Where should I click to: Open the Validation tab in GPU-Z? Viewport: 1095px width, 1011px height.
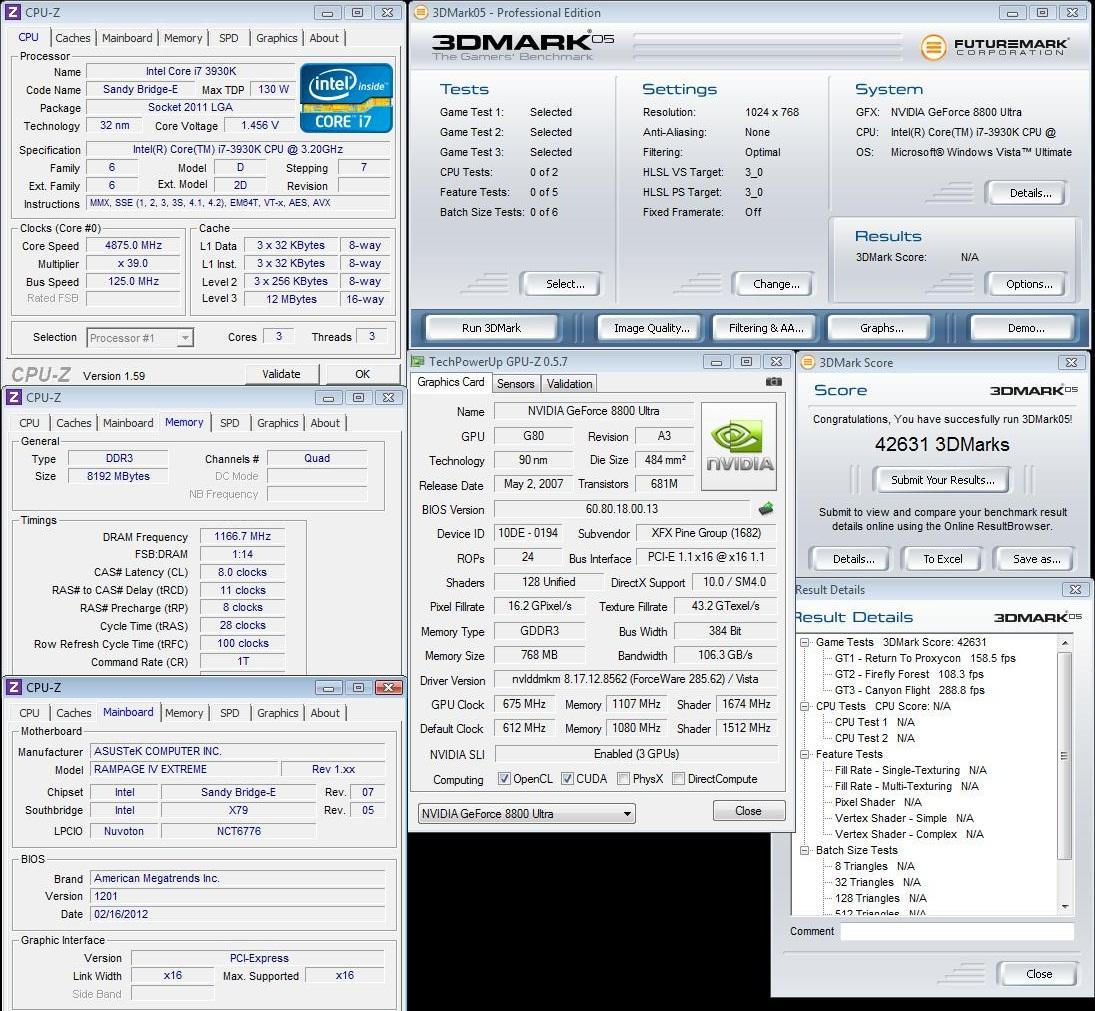(x=569, y=384)
